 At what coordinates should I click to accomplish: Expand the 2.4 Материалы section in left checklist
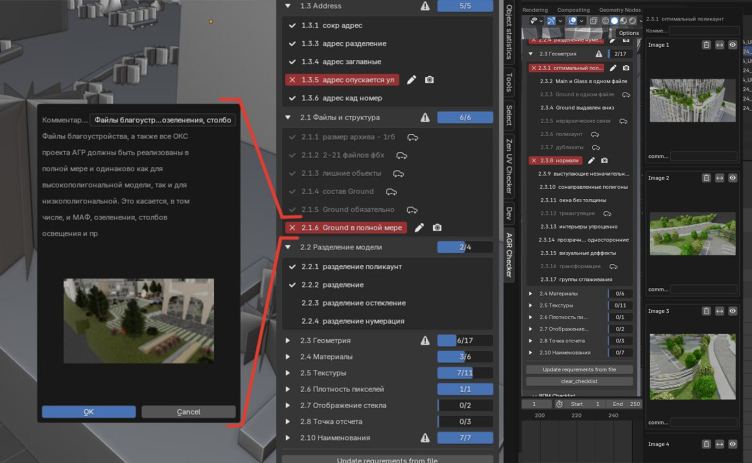coord(288,356)
